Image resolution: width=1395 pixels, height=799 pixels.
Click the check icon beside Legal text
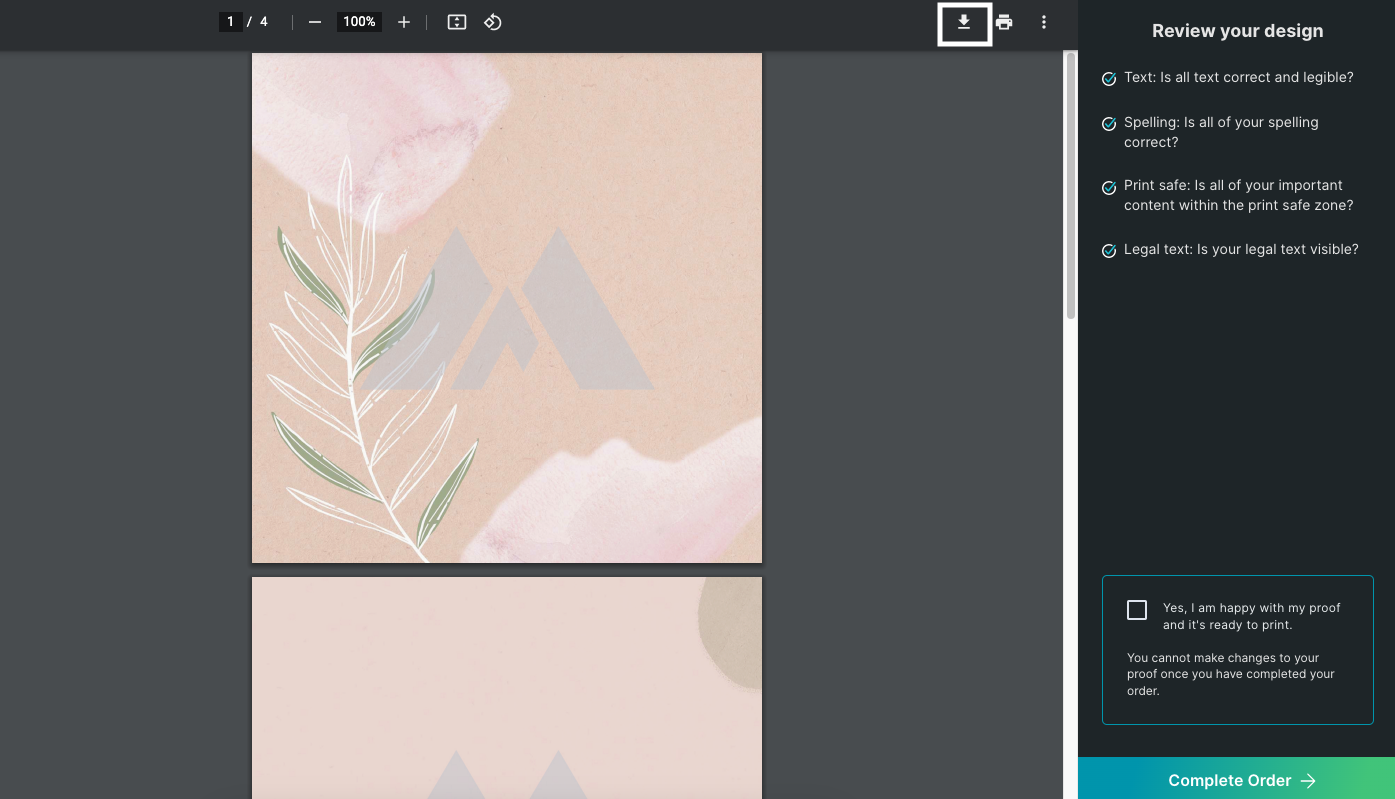pyautogui.click(x=1109, y=251)
